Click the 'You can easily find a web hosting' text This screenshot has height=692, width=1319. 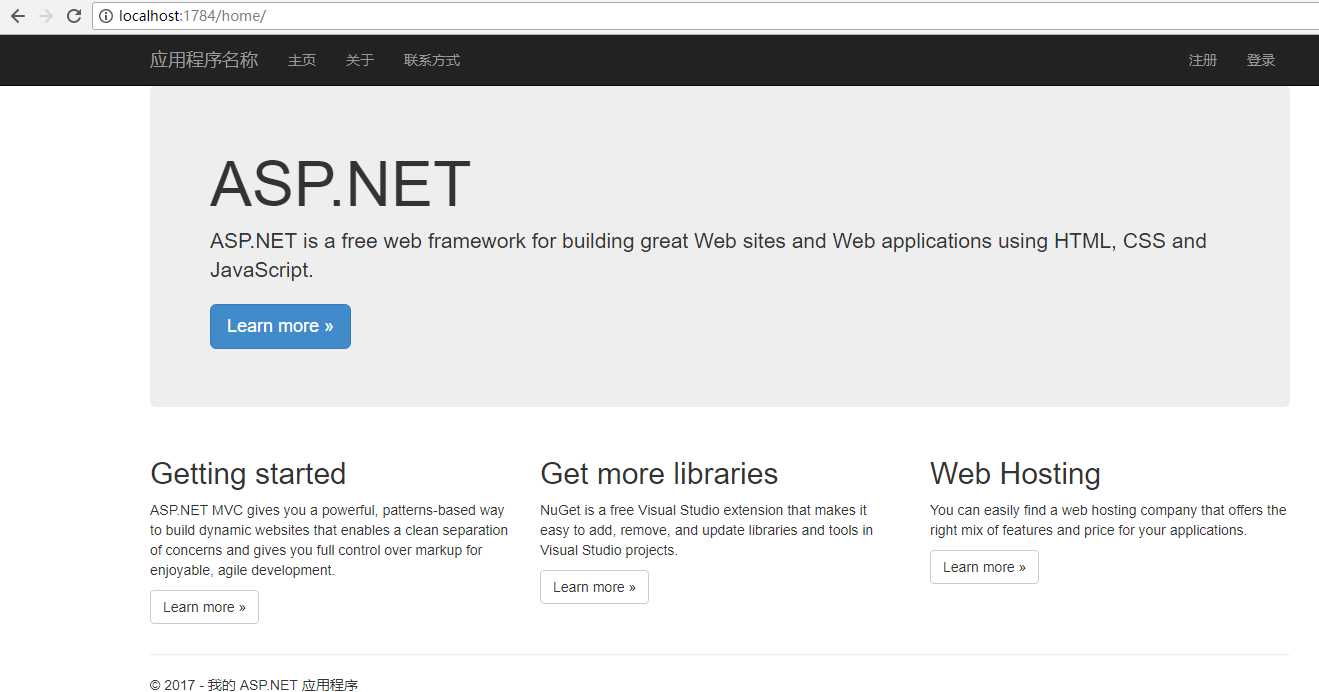(1108, 520)
